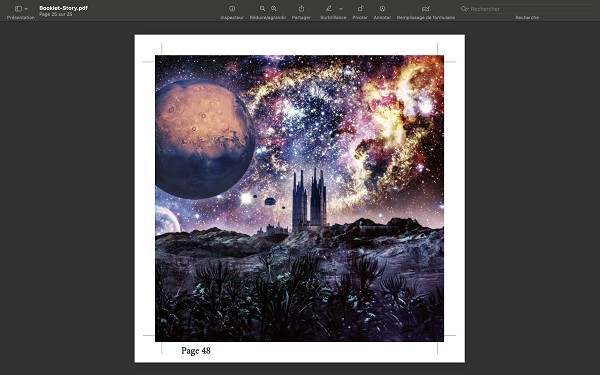Open Remplissage de formulaire tool
The width and height of the screenshot is (600, 375).
click(426, 8)
